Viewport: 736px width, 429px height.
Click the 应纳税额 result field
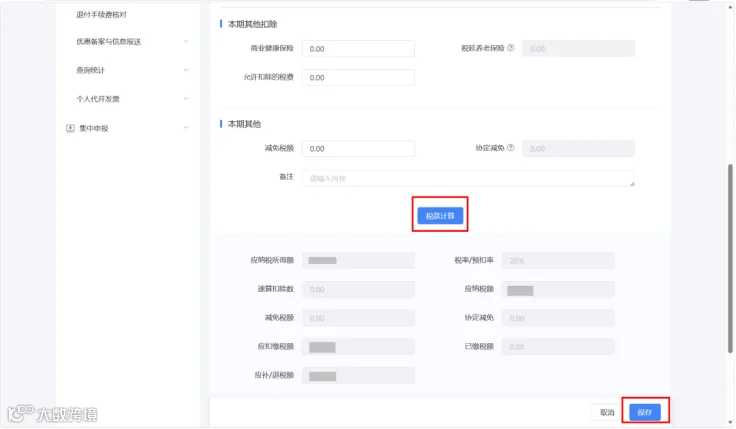coord(558,289)
